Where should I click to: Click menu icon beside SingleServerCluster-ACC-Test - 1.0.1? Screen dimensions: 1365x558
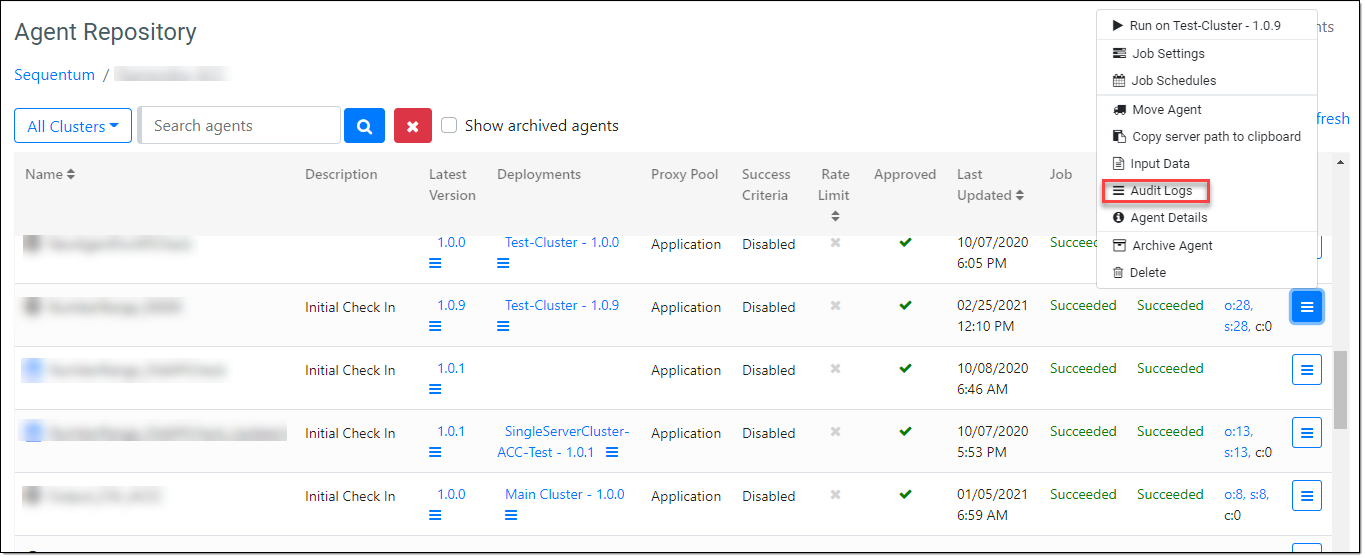(612, 452)
